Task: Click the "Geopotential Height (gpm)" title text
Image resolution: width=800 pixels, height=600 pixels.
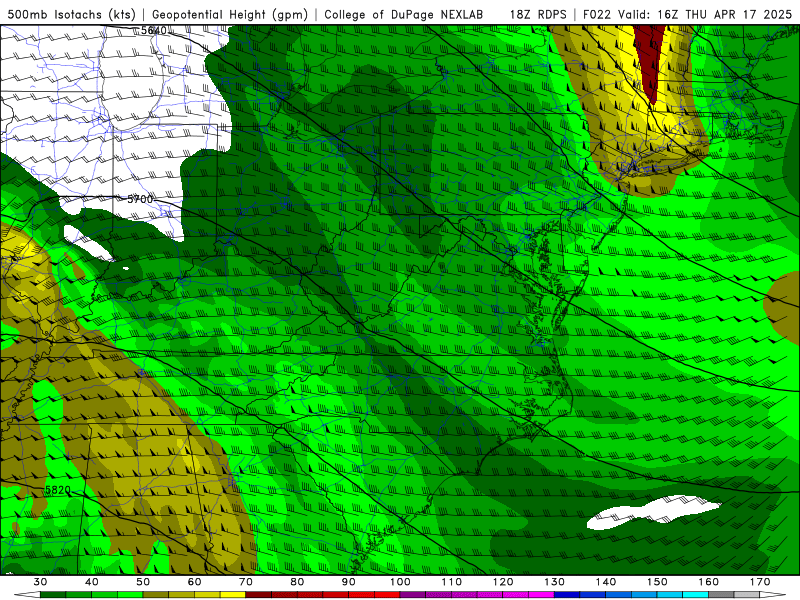Action: coord(230,14)
